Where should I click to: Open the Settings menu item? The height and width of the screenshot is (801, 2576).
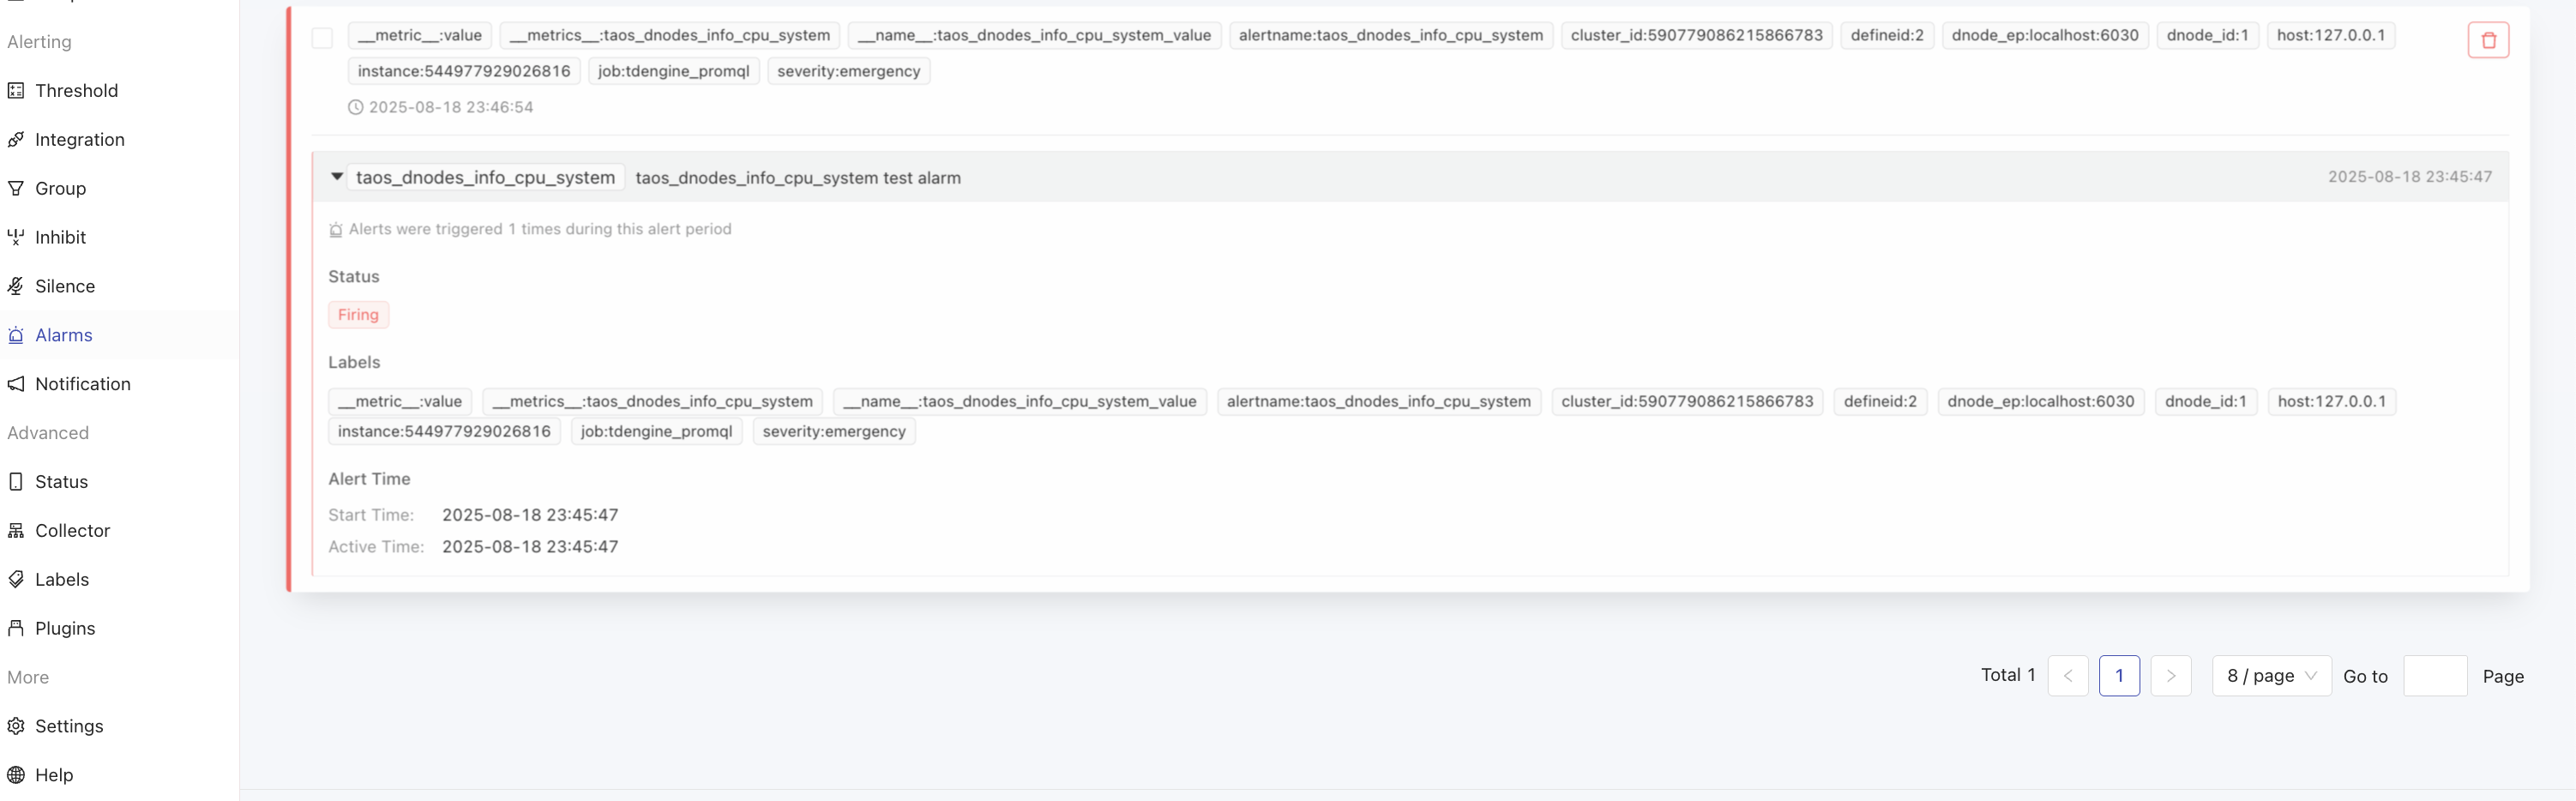[x=69, y=727]
